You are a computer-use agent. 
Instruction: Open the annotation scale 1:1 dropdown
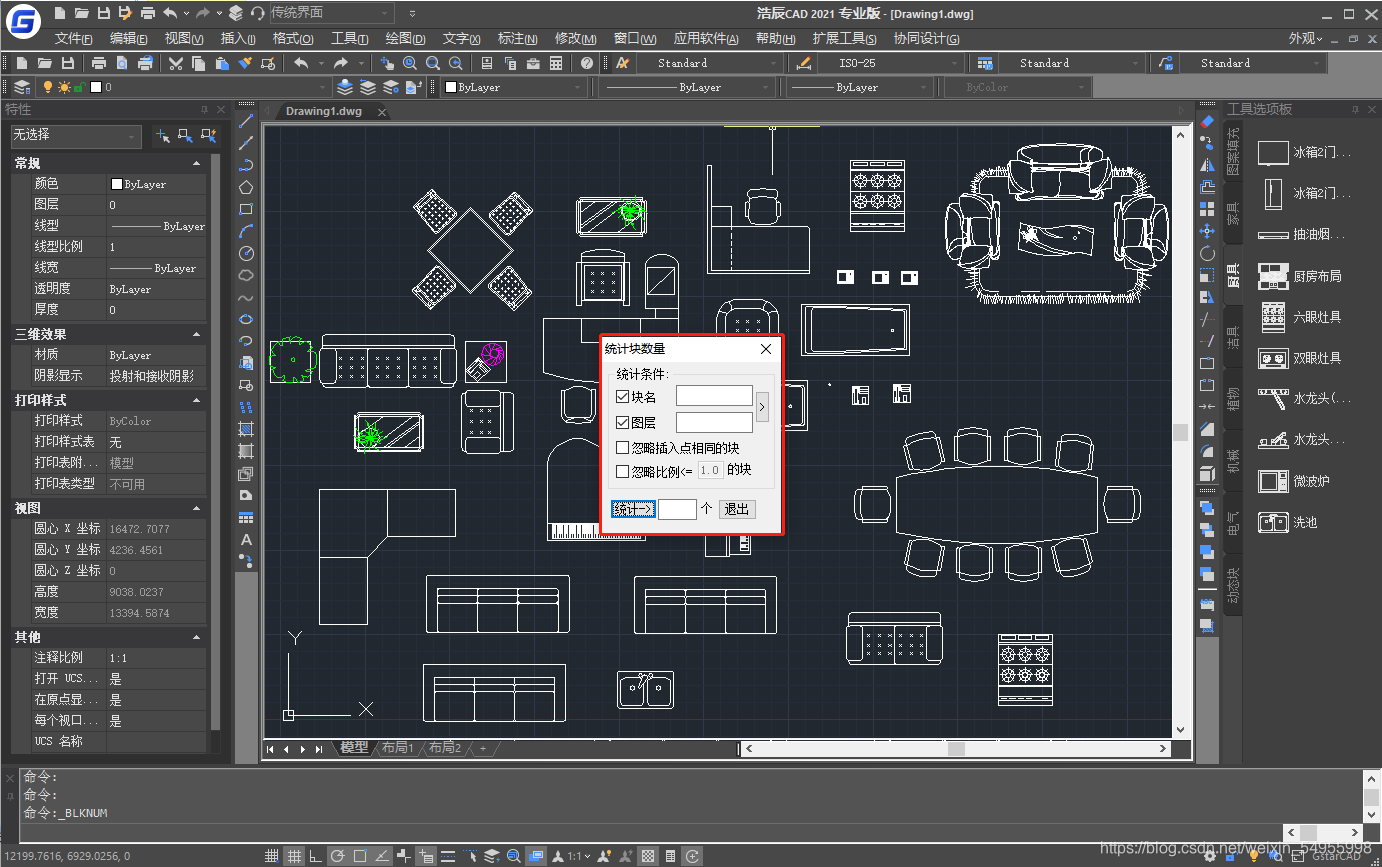[578, 856]
